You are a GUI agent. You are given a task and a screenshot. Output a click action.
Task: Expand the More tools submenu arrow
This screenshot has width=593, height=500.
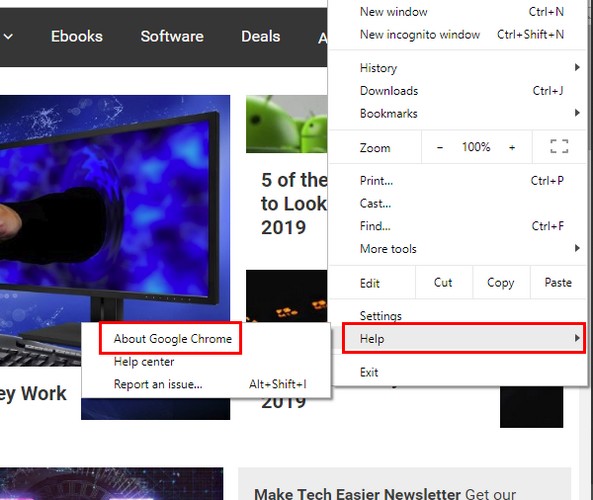coord(577,248)
